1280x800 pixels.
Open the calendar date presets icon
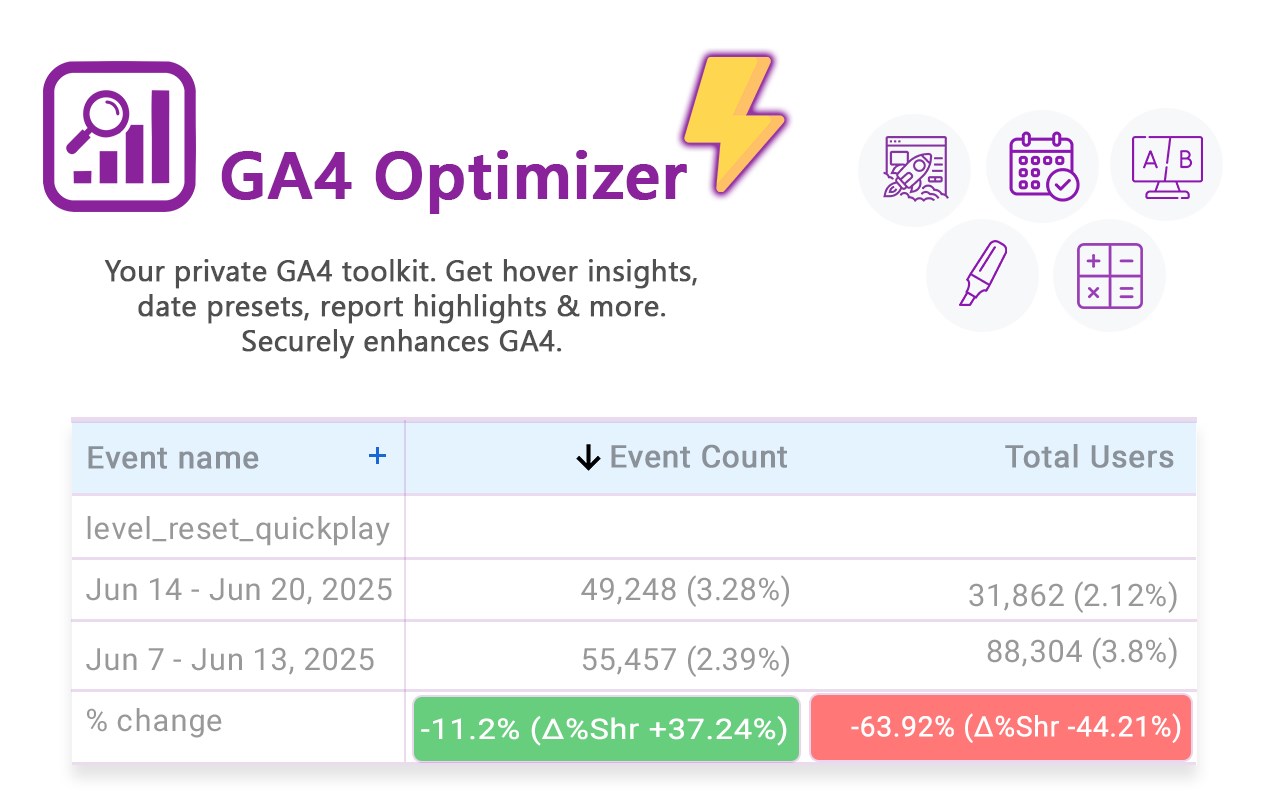(1042, 166)
